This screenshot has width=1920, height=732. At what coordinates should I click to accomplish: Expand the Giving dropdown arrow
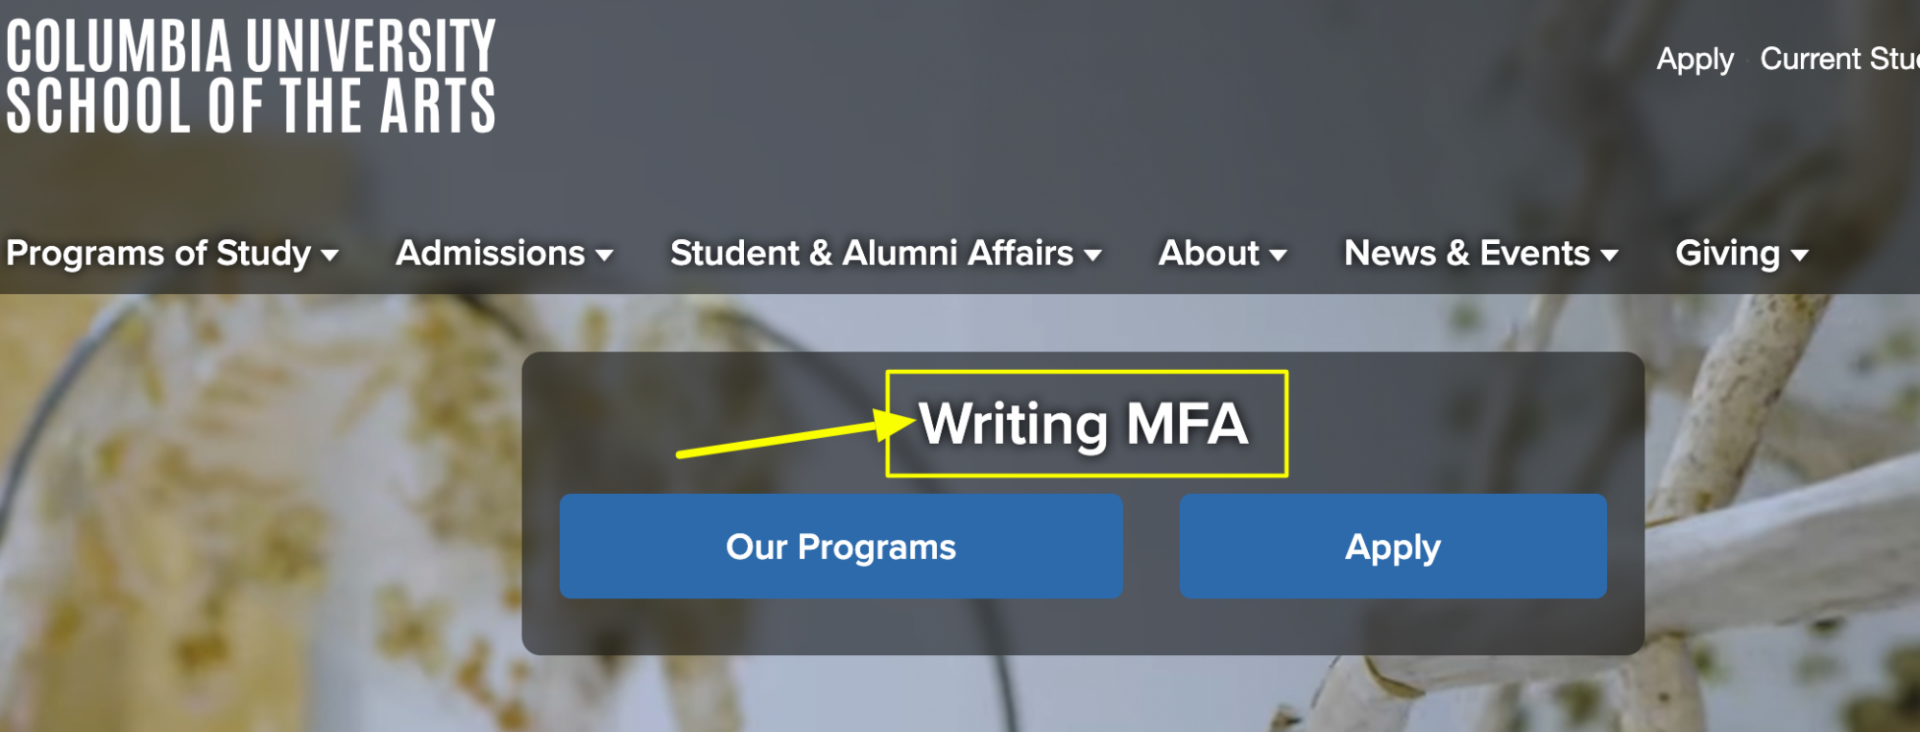click(1800, 256)
